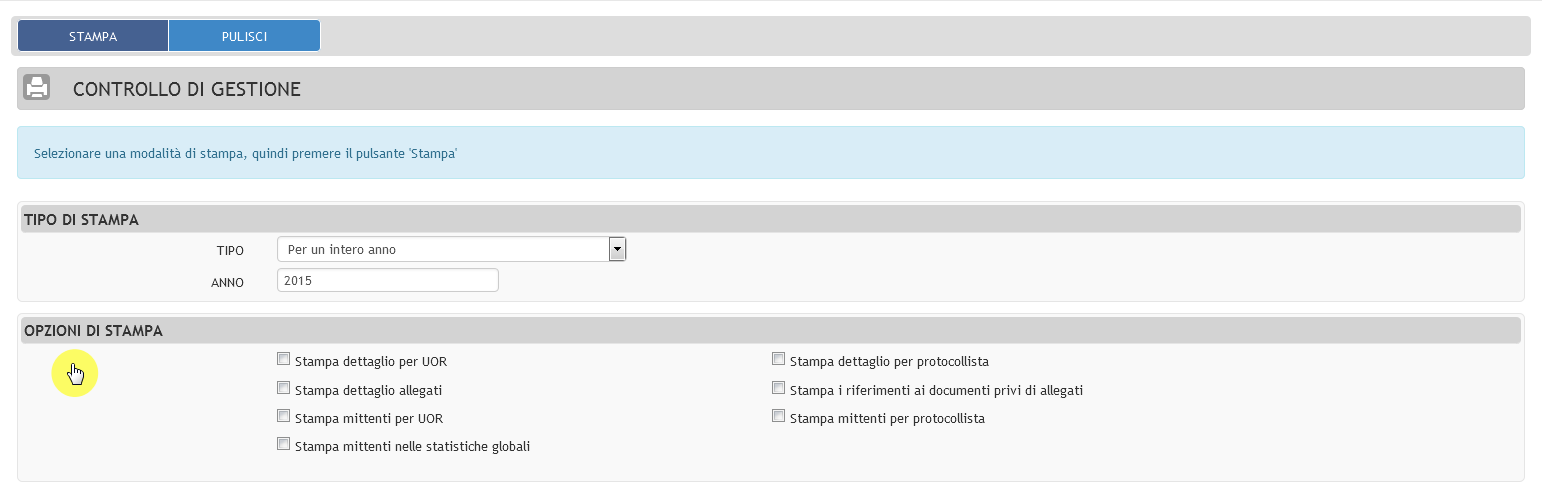Click the TIPO field label
The image size is (1542, 489).
pos(230,251)
